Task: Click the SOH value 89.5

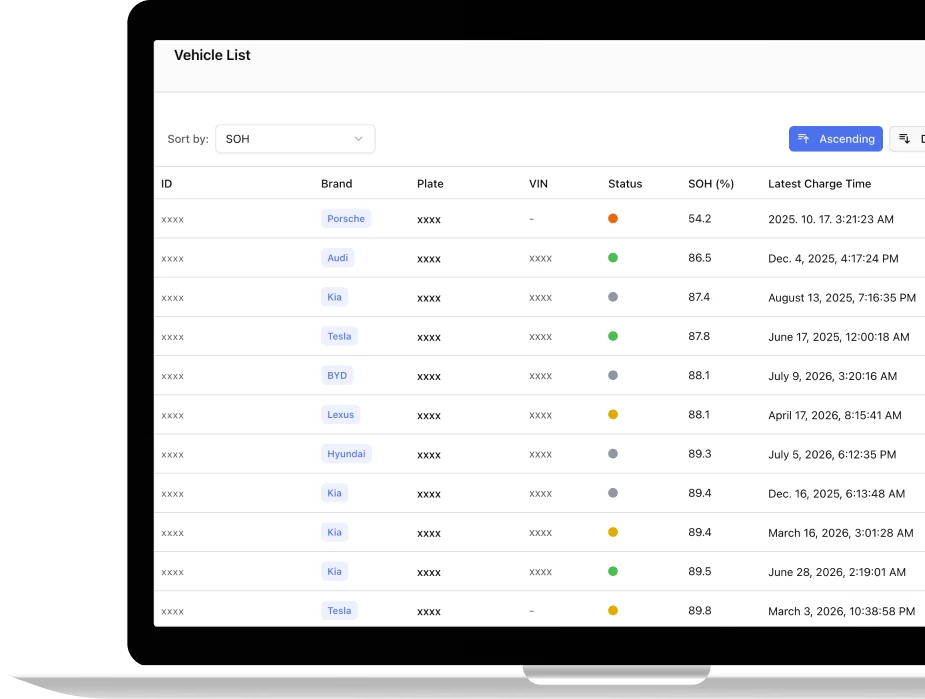Action: [700, 572]
